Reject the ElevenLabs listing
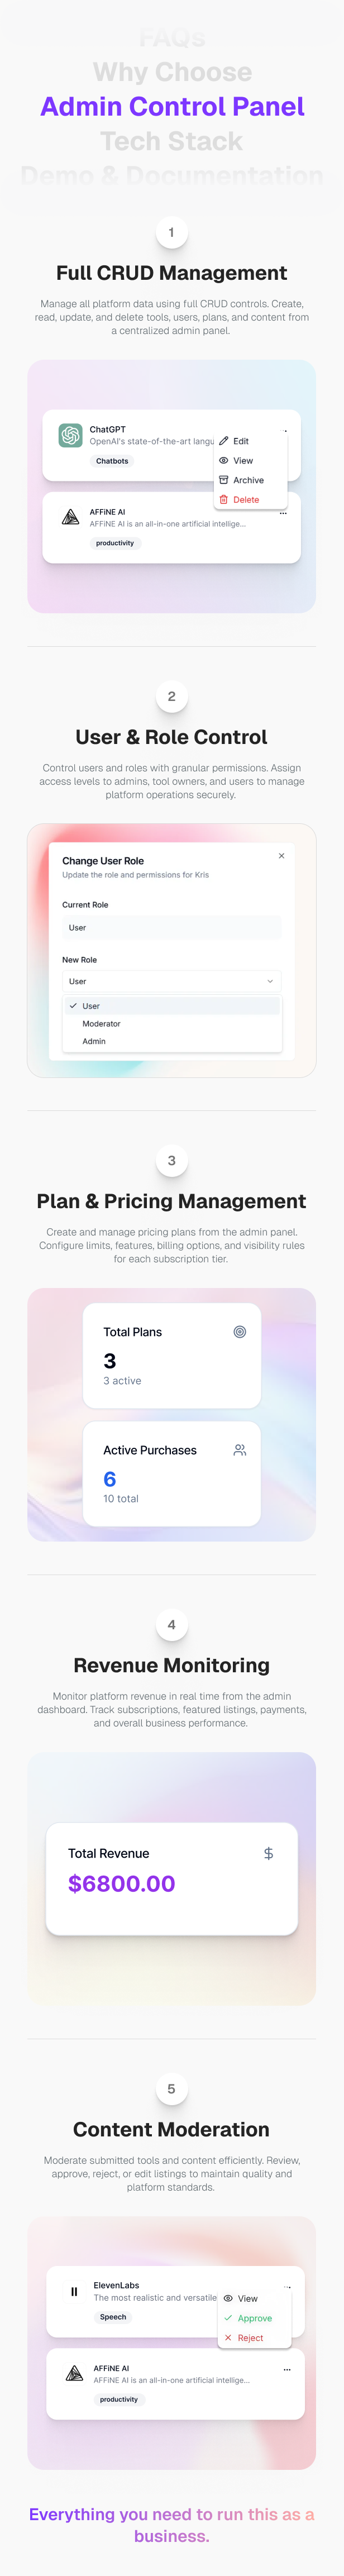Screen dimensions: 344x2576 [x=250, y=2338]
